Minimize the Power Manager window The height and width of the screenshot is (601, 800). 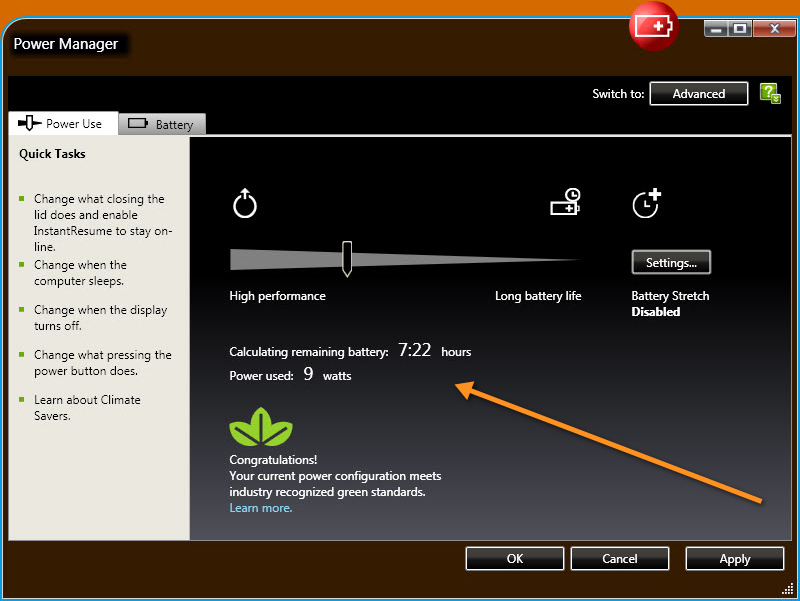pyautogui.click(x=715, y=29)
